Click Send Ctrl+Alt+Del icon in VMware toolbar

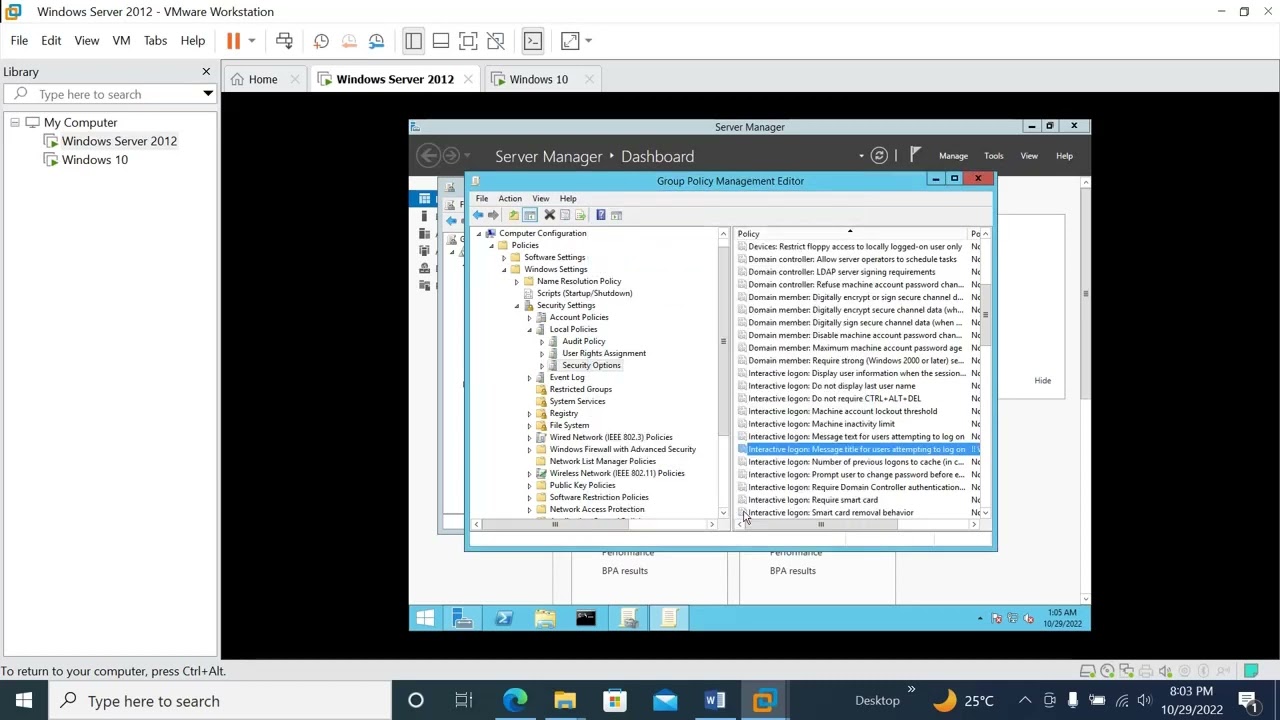click(x=284, y=41)
